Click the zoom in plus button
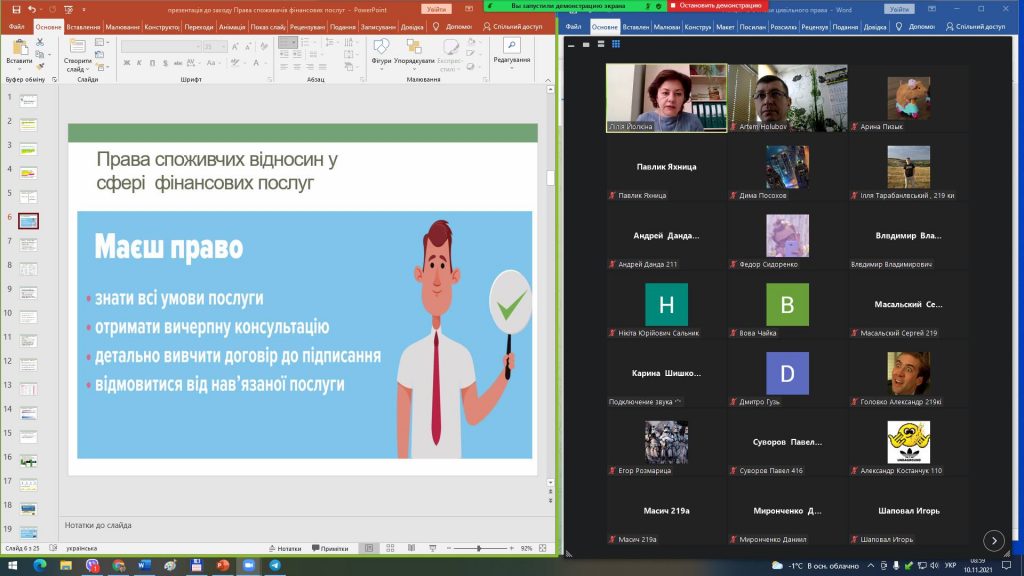This screenshot has width=1024, height=576. point(511,549)
